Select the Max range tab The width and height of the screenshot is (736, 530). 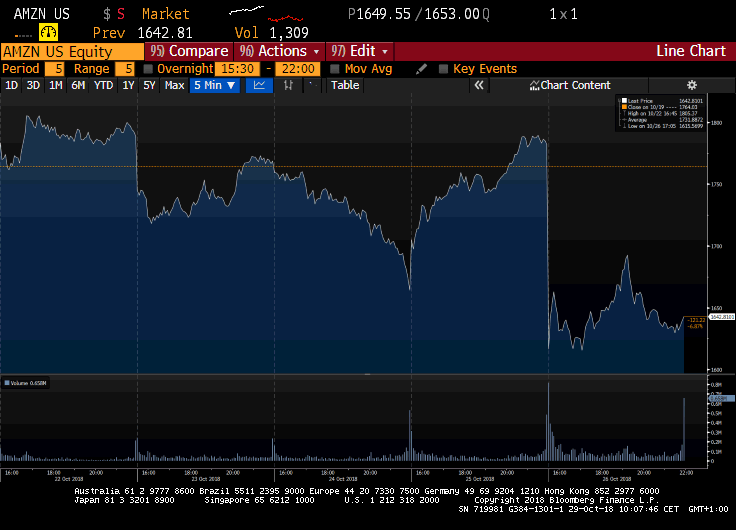coord(174,85)
